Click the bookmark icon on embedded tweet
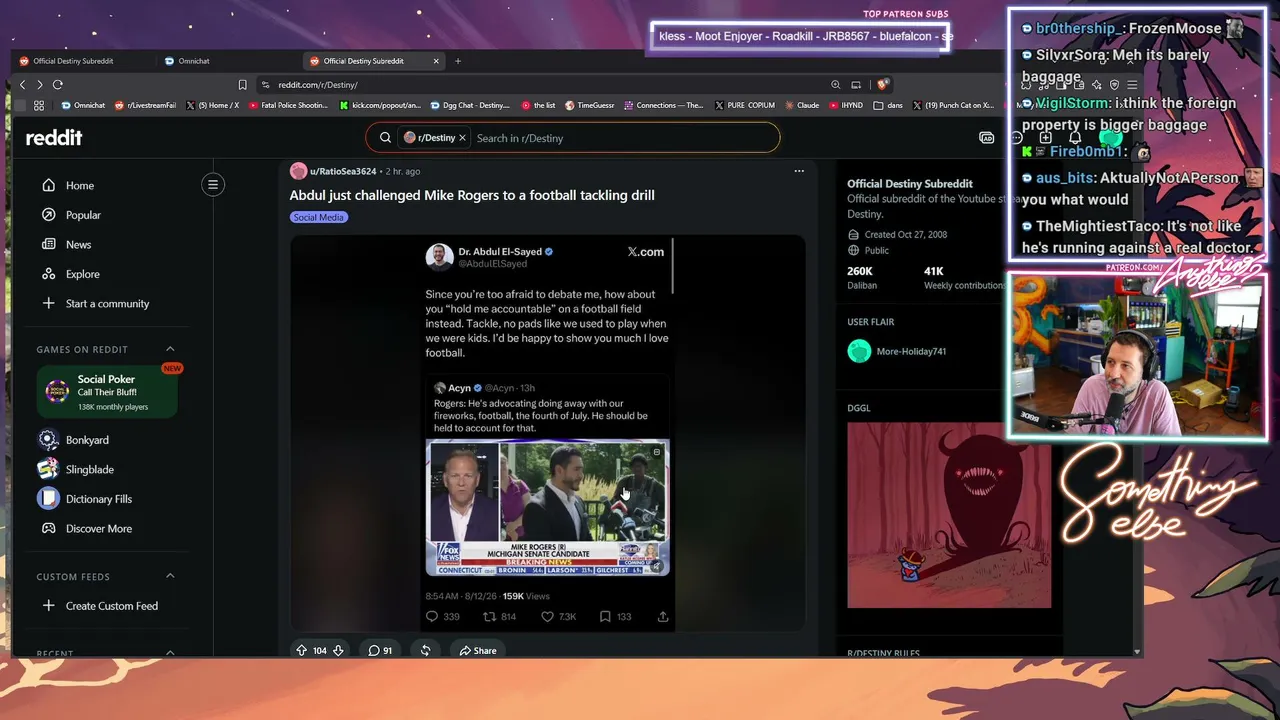The width and height of the screenshot is (1280, 720). coord(605,617)
